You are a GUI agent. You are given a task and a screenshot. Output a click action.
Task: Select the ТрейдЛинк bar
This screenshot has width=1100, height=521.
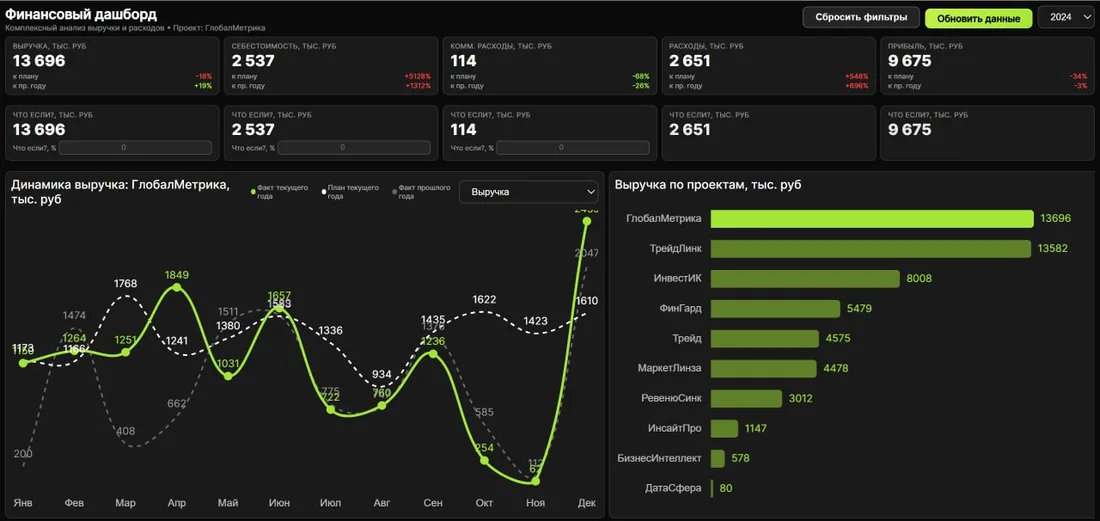(x=871, y=248)
